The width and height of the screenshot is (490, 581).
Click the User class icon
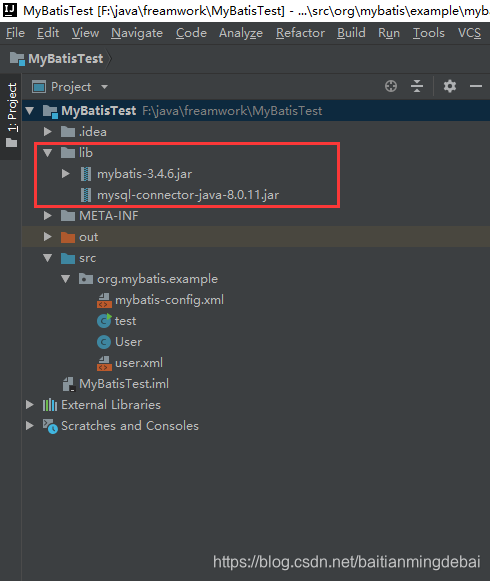(104, 342)
